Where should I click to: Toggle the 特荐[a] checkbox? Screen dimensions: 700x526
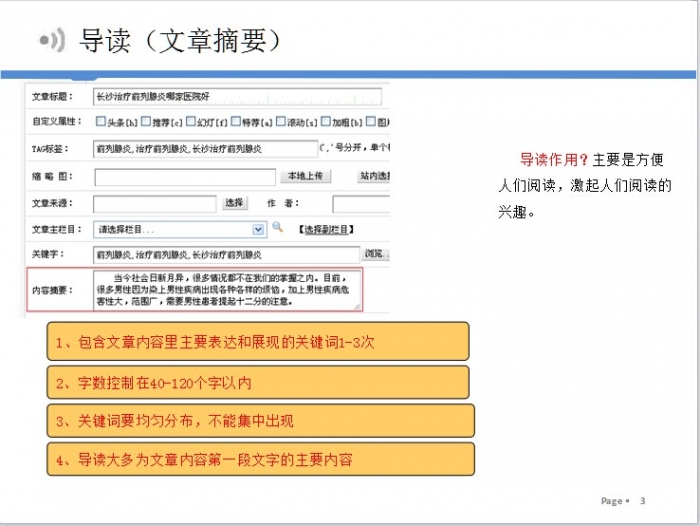click(238, 122)
